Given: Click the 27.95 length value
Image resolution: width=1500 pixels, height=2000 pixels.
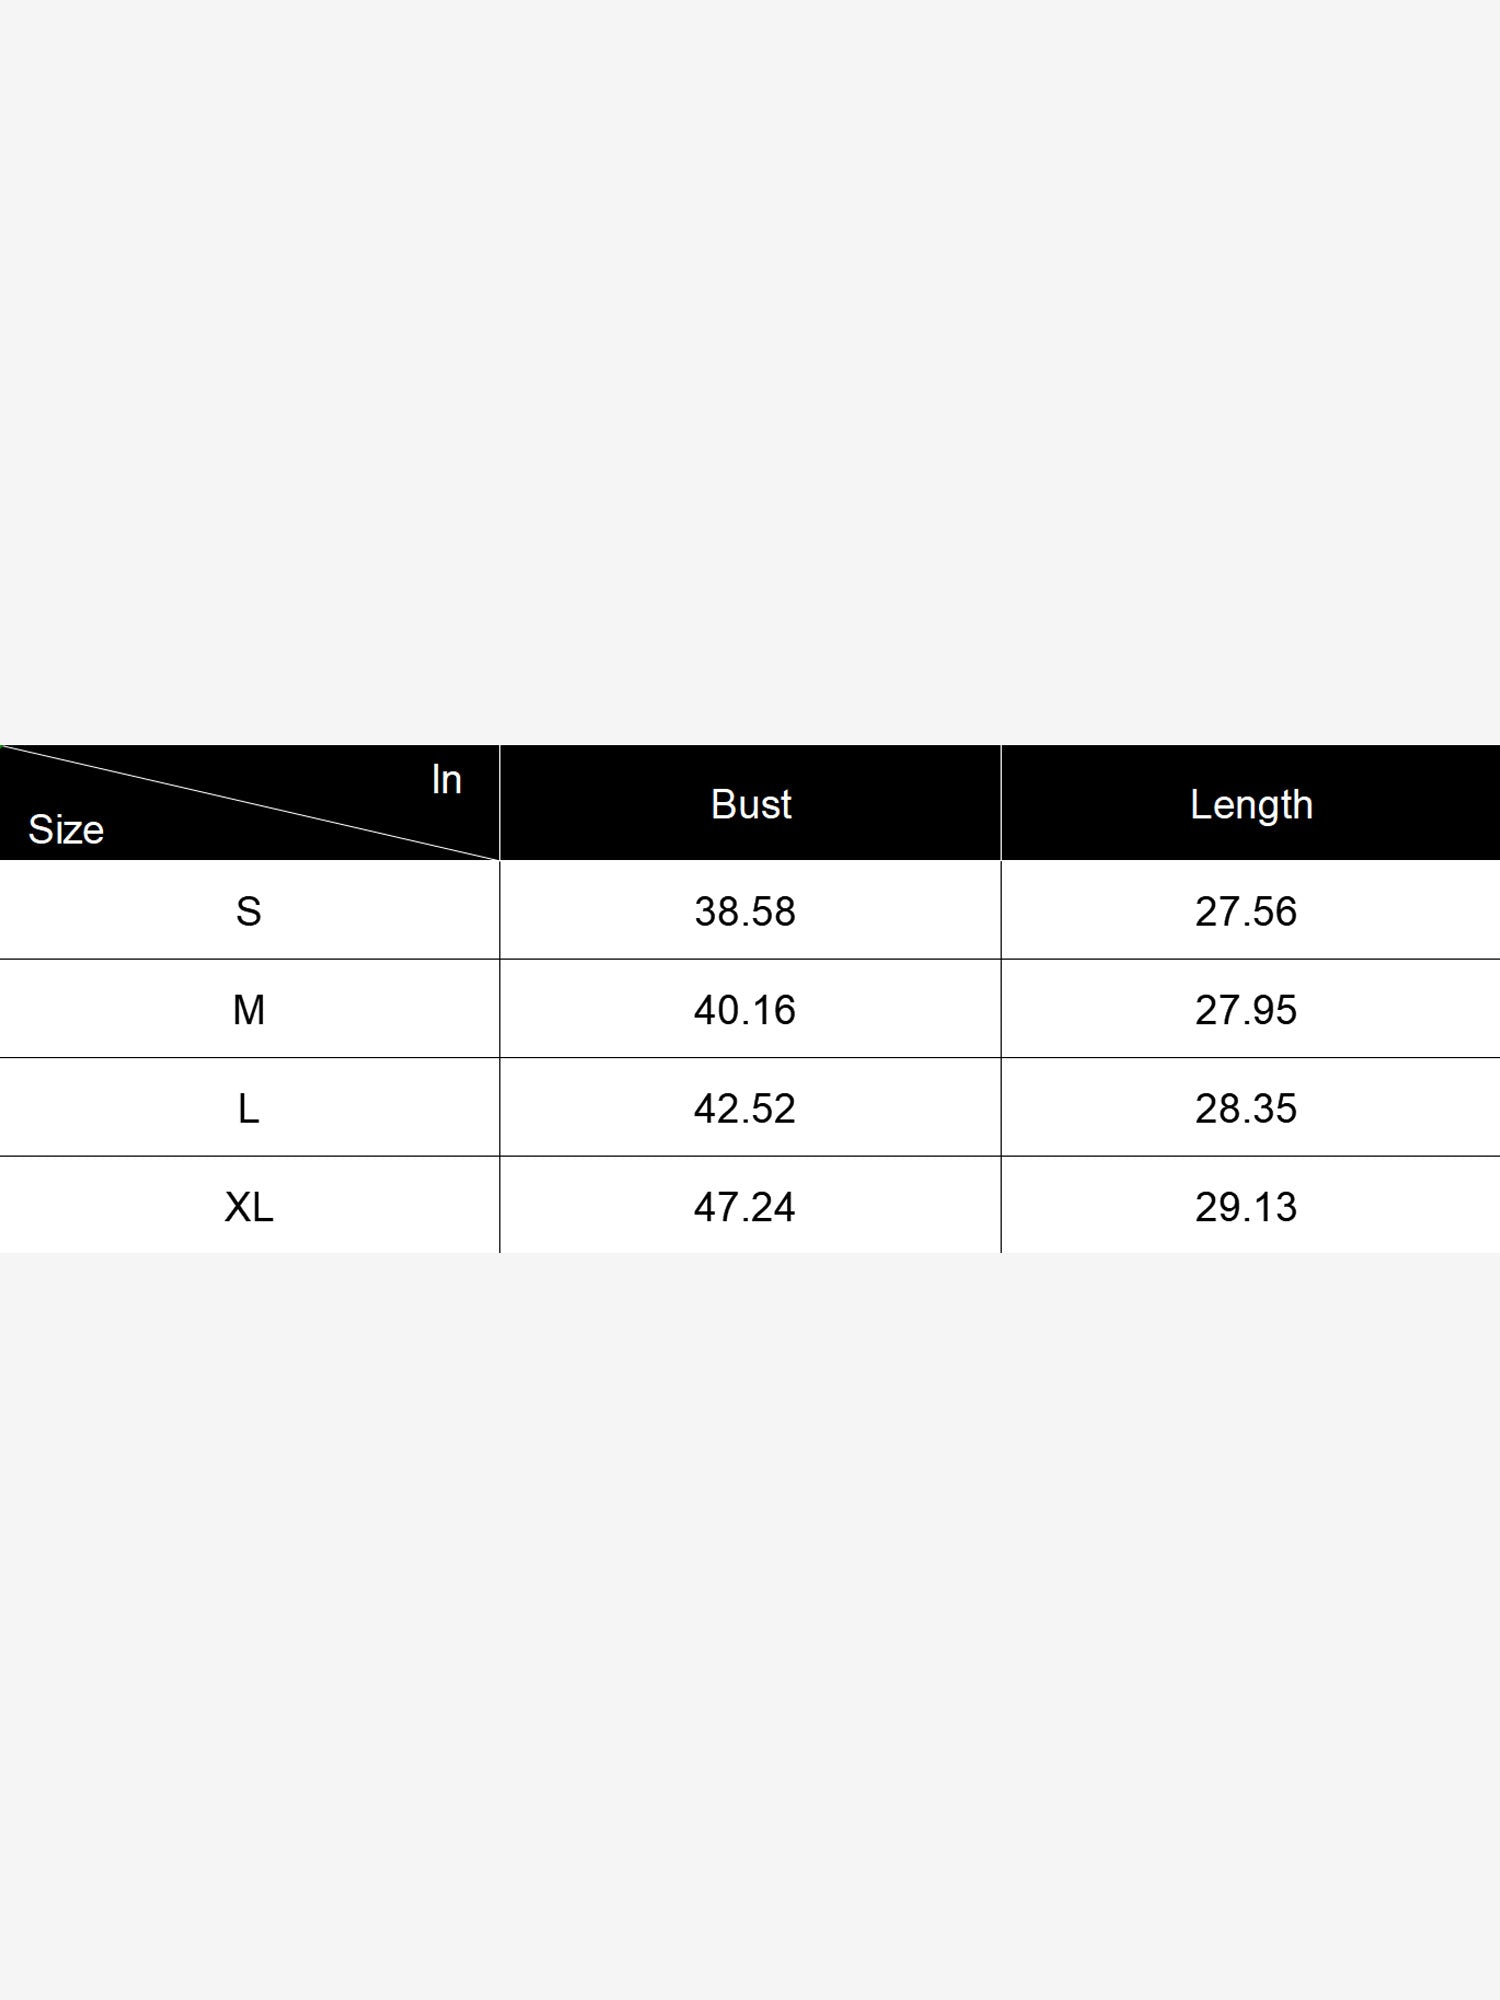Looking at the screenshot, I should tap(1246, 1010).
